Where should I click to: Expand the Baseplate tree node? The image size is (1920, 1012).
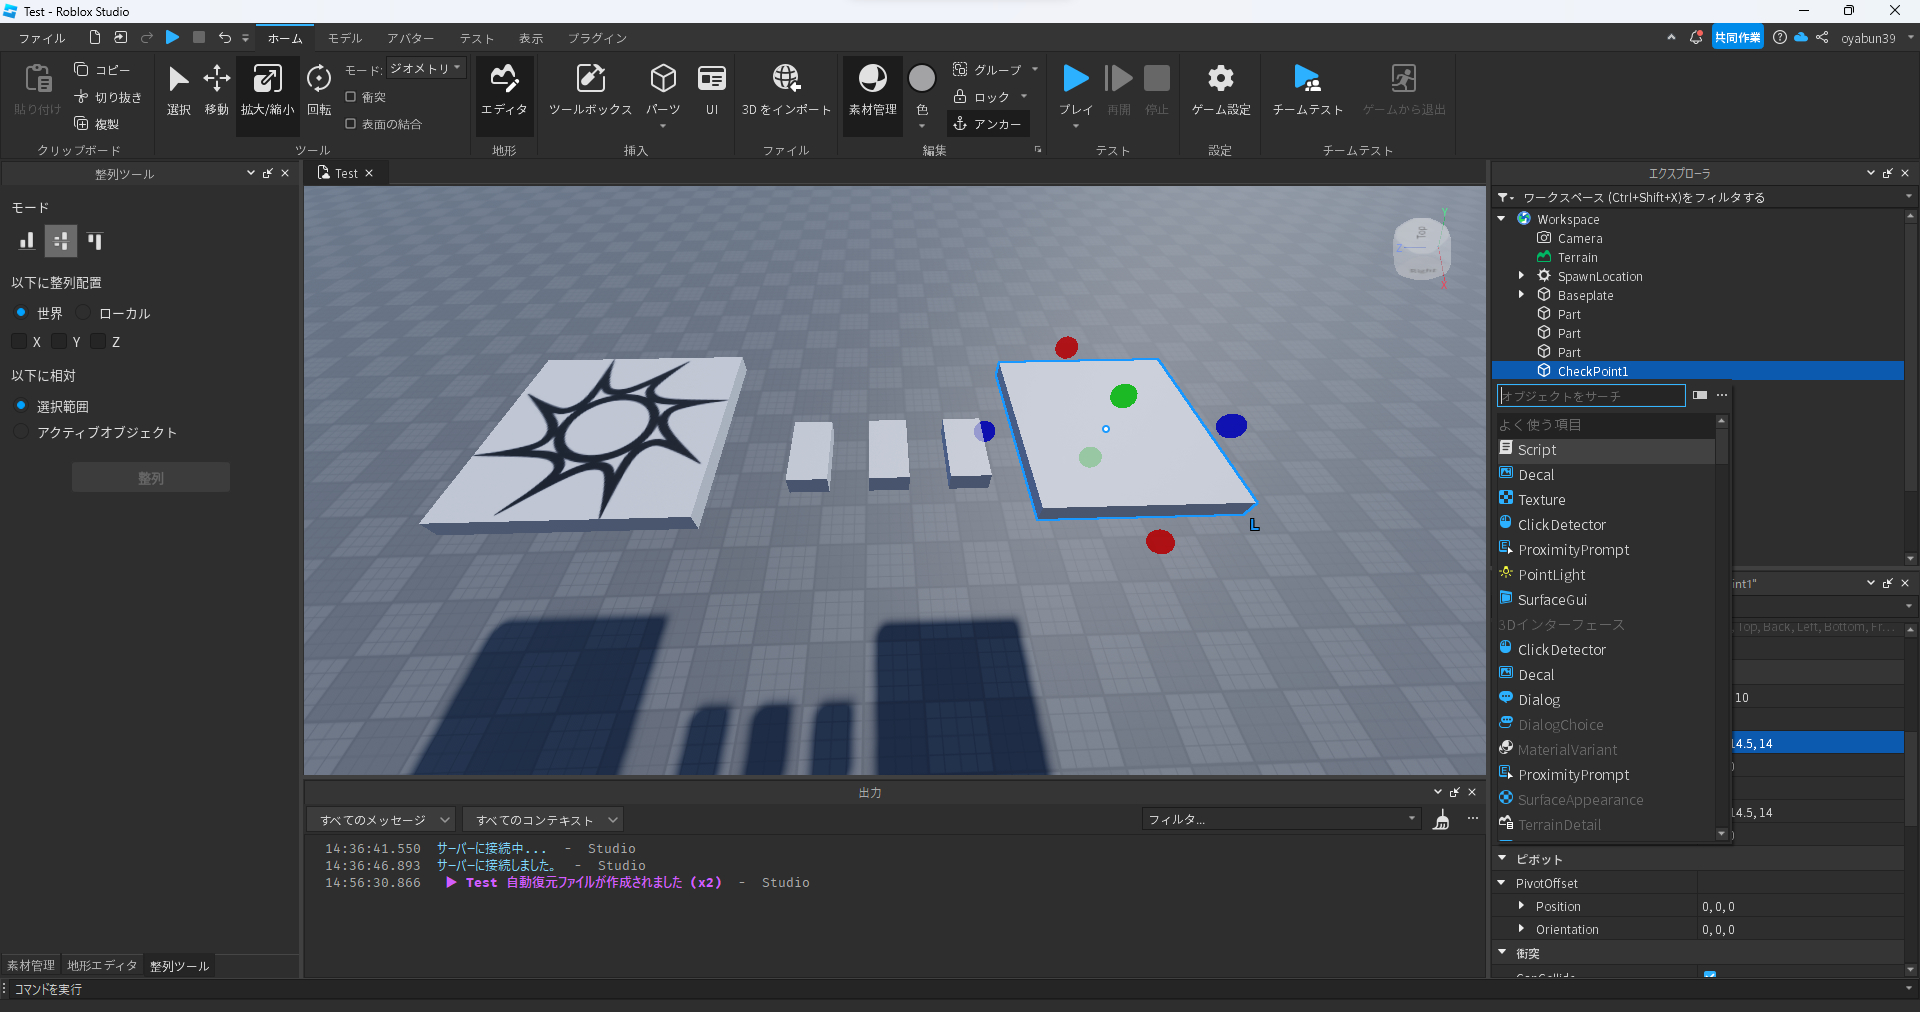(1522, 295)
